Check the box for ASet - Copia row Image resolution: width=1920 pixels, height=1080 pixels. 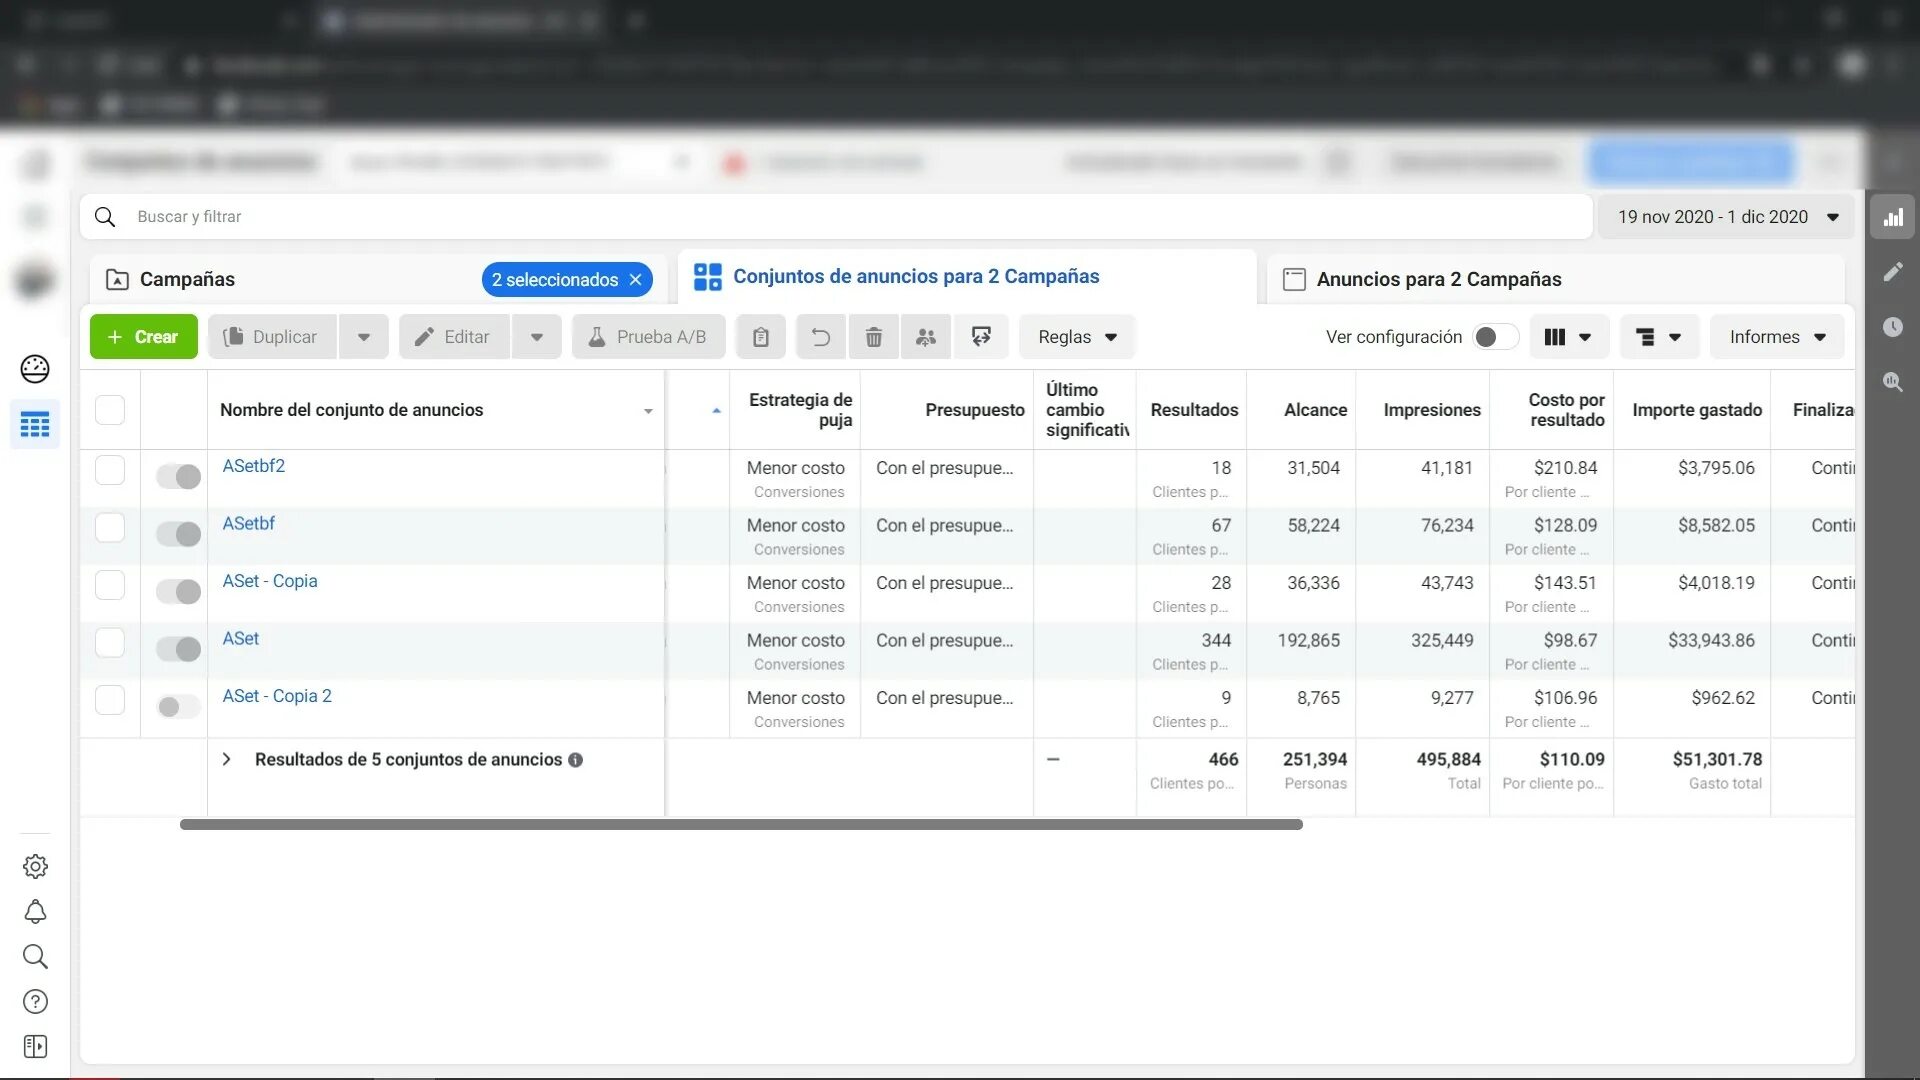pos(110,585)
